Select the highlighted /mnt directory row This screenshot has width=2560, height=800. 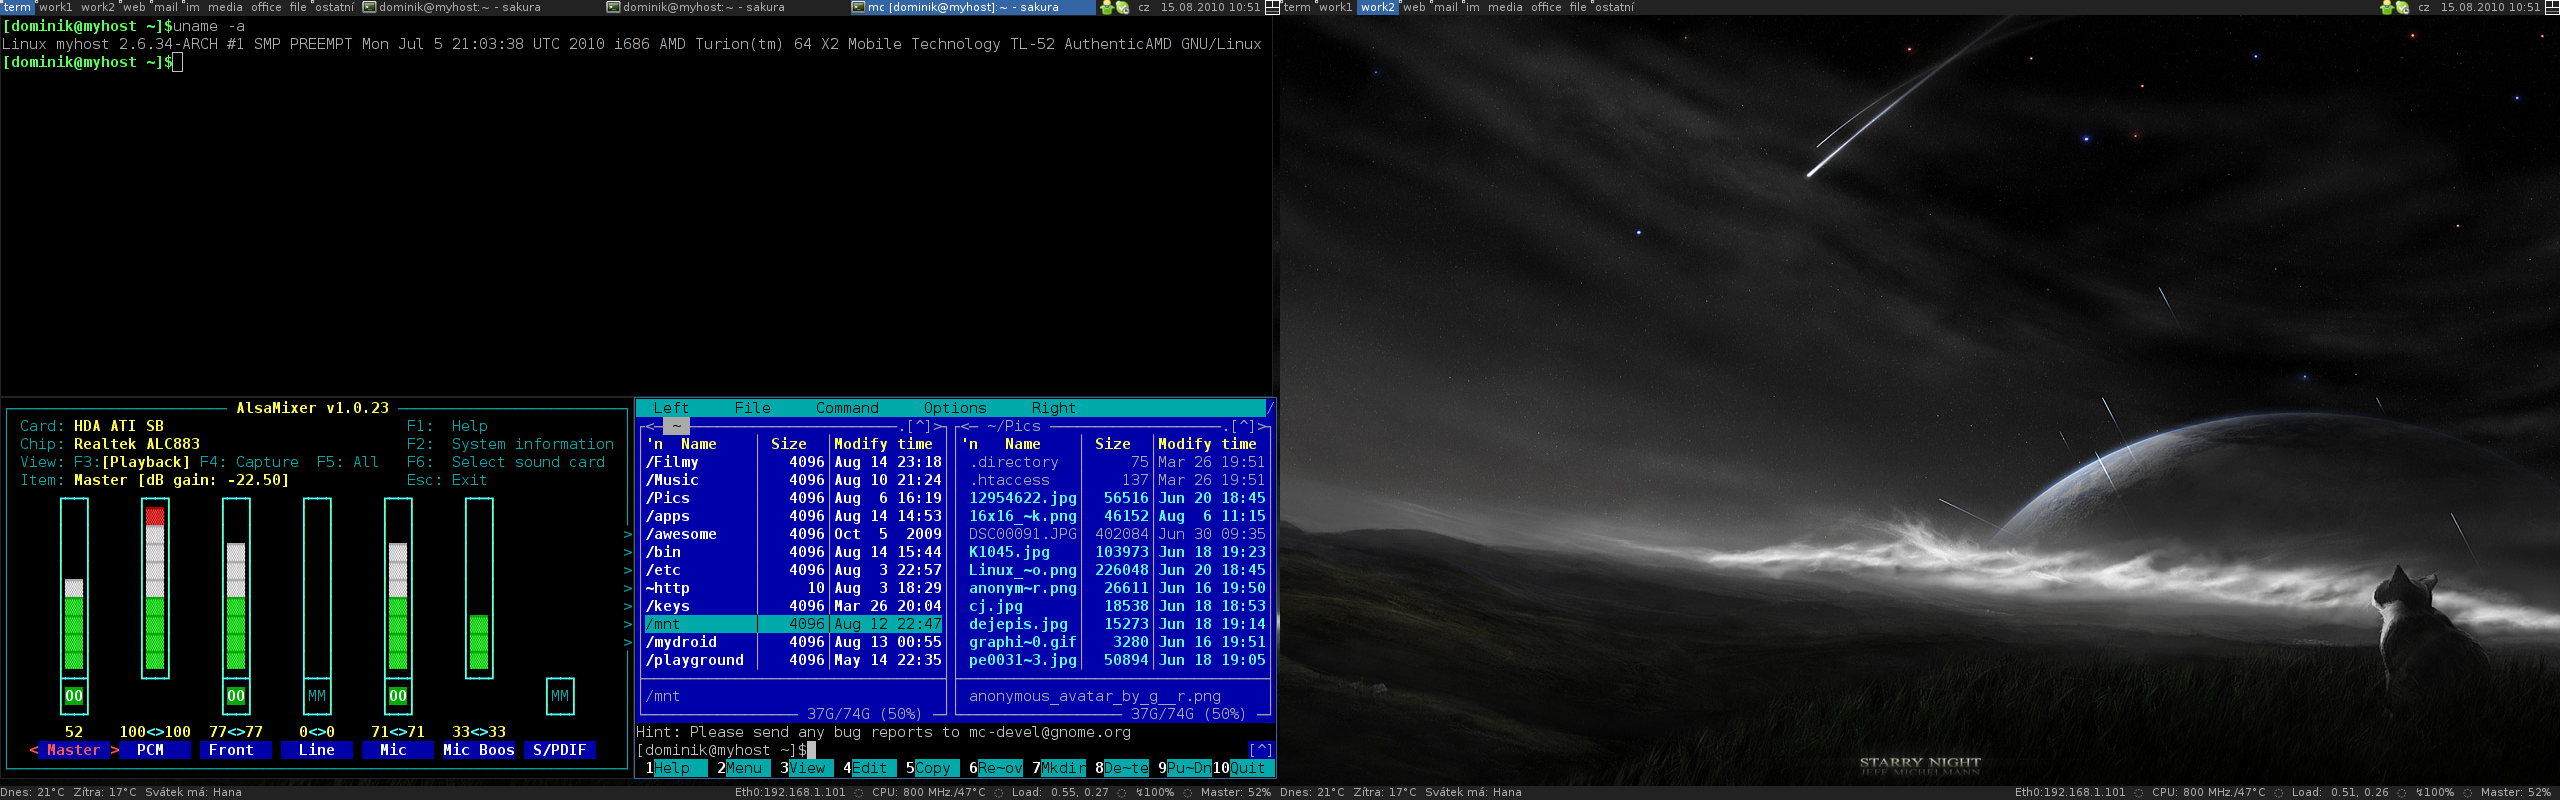pos(794,624)
